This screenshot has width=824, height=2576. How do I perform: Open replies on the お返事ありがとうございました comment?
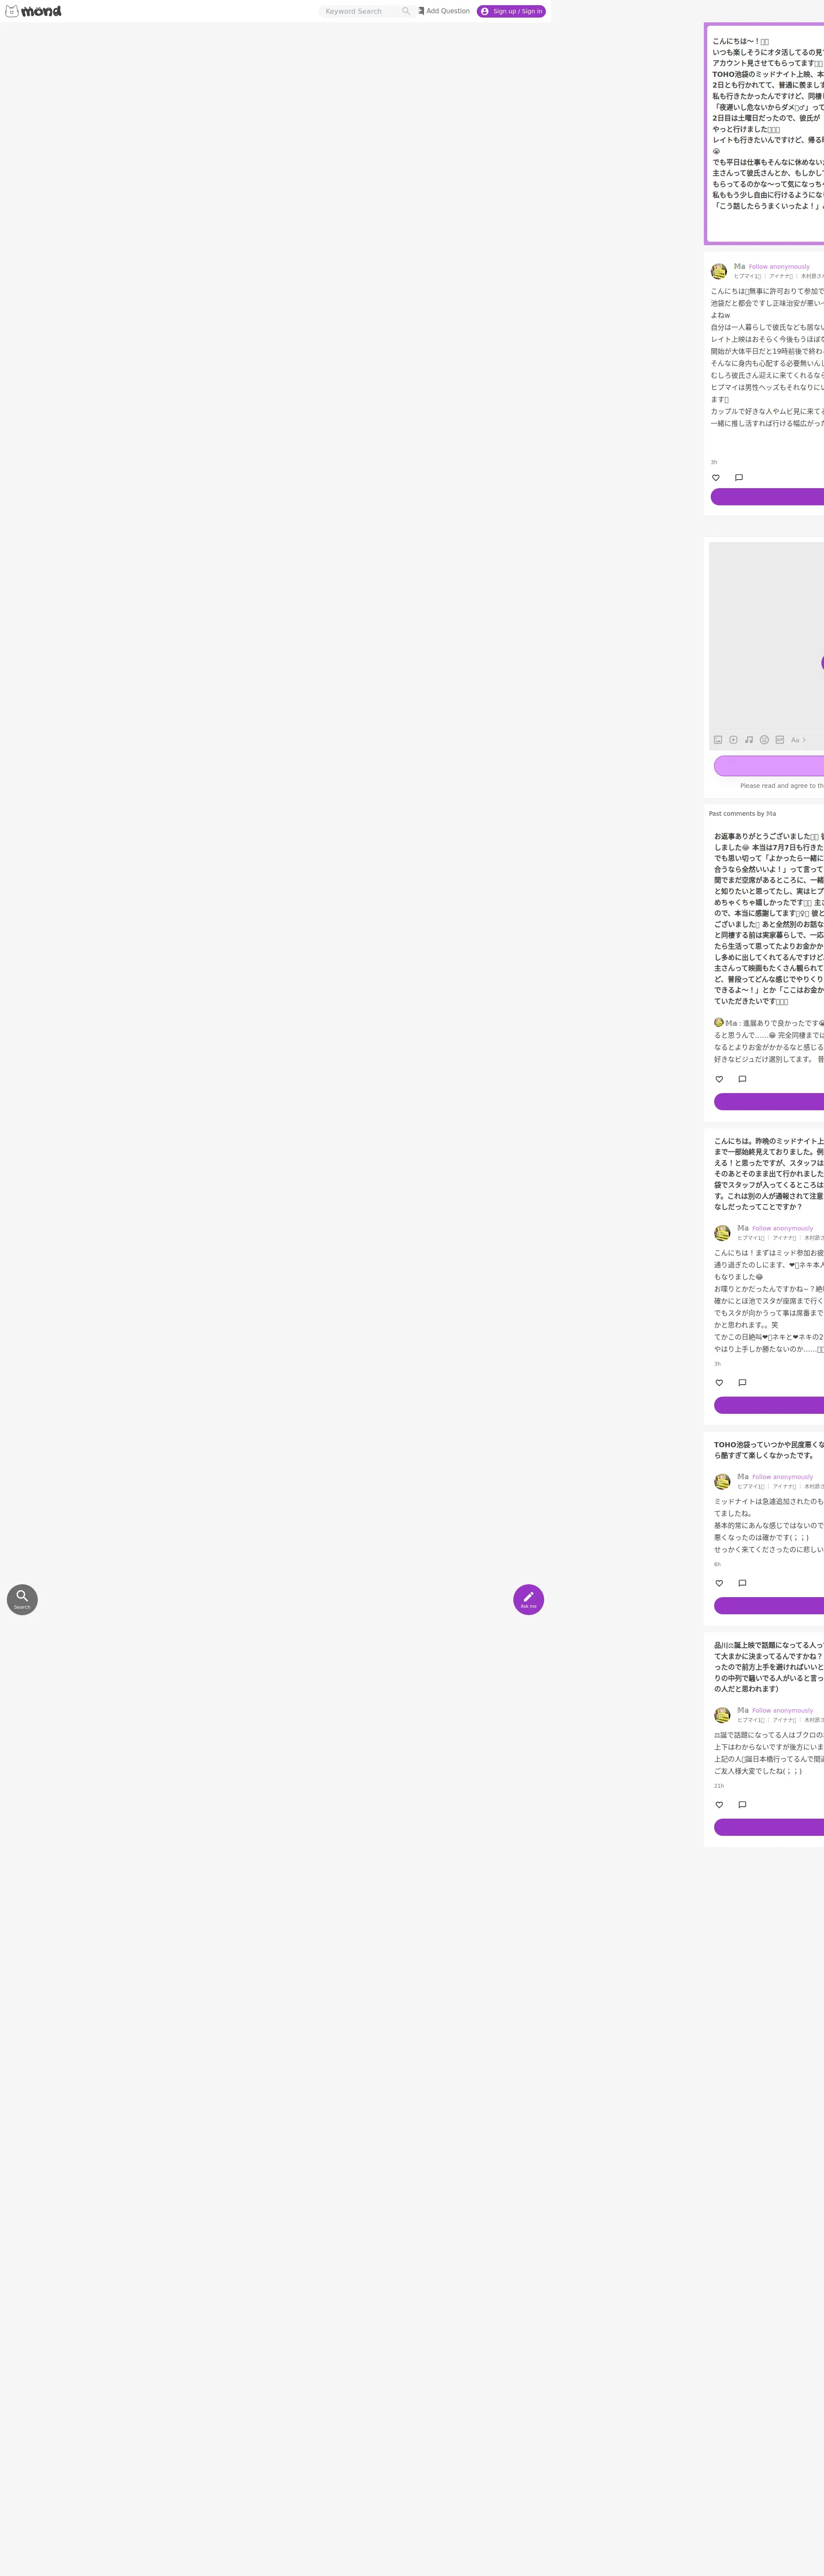[x=742, y=1079]
